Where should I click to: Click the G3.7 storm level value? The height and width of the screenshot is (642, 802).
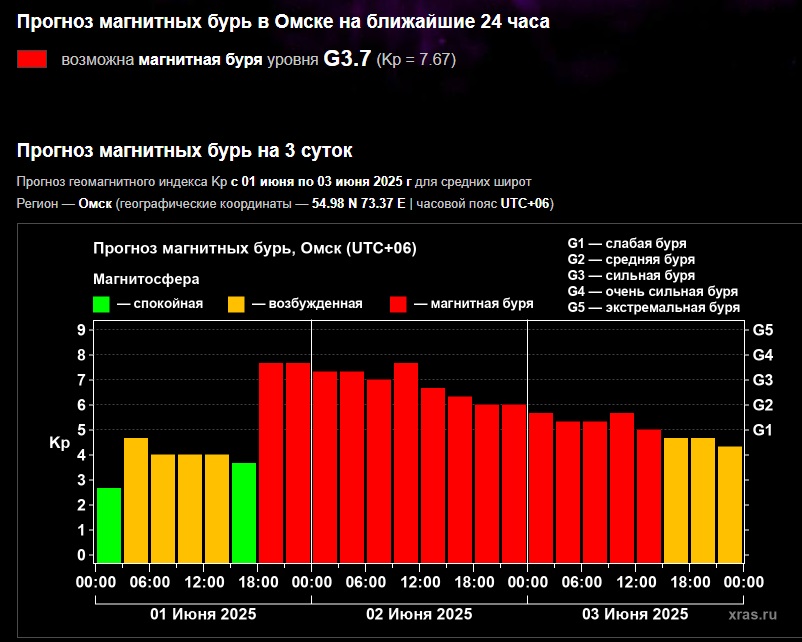(x=347, y=59)
